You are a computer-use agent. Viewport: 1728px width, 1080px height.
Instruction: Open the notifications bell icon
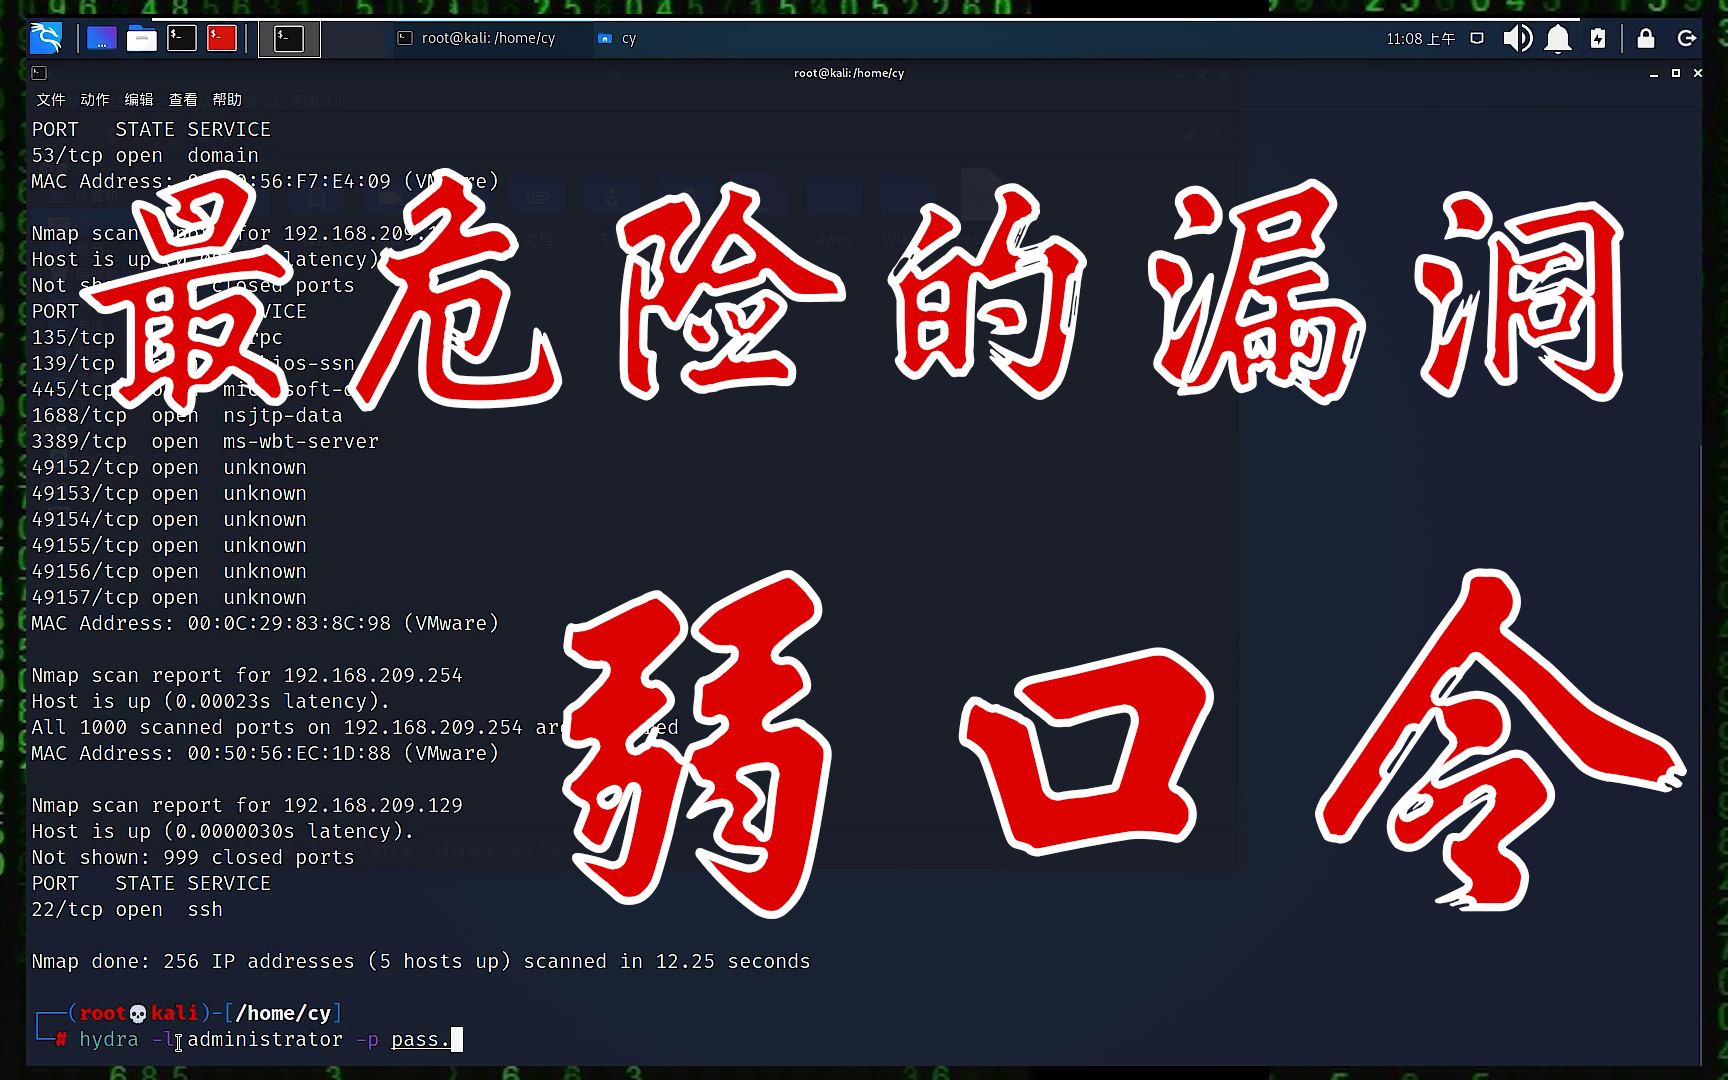pos(1558,38)
